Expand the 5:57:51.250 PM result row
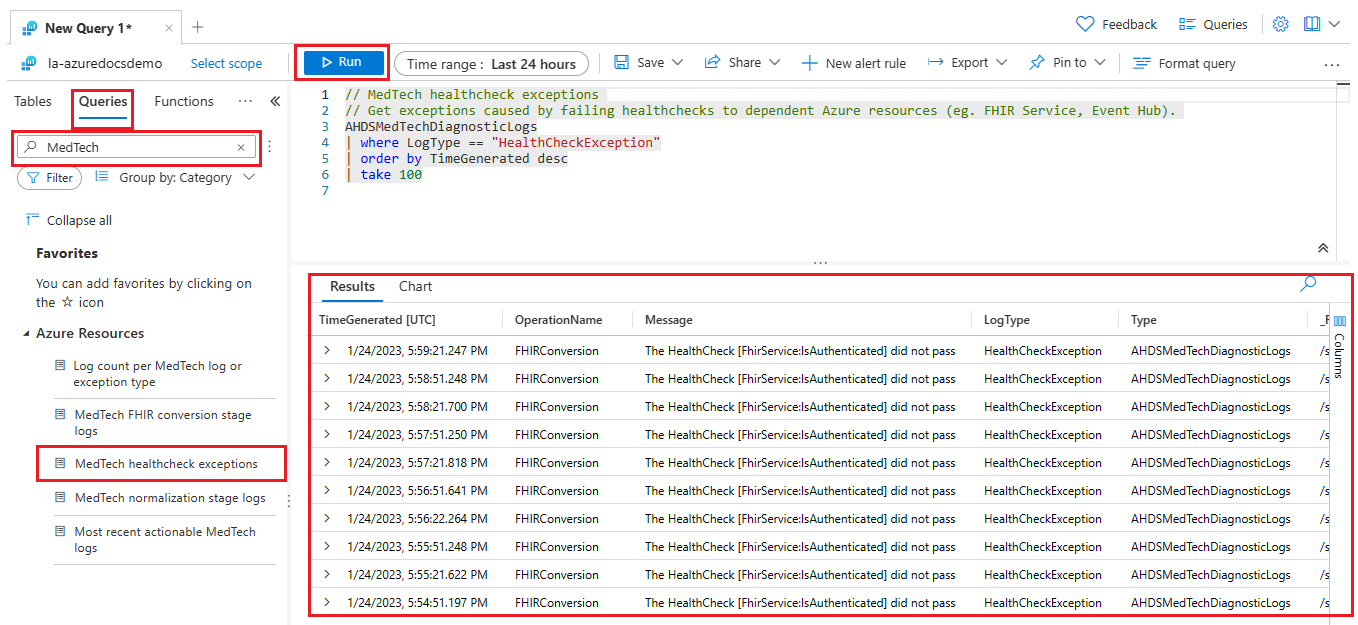1358x625 pixels. [326, 435]
